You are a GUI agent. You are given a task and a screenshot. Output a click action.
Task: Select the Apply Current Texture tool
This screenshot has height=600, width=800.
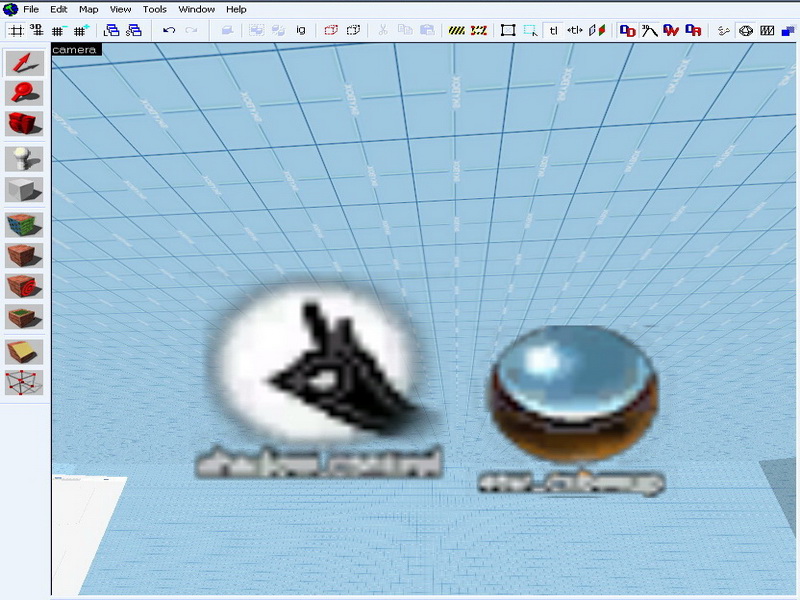24,255
